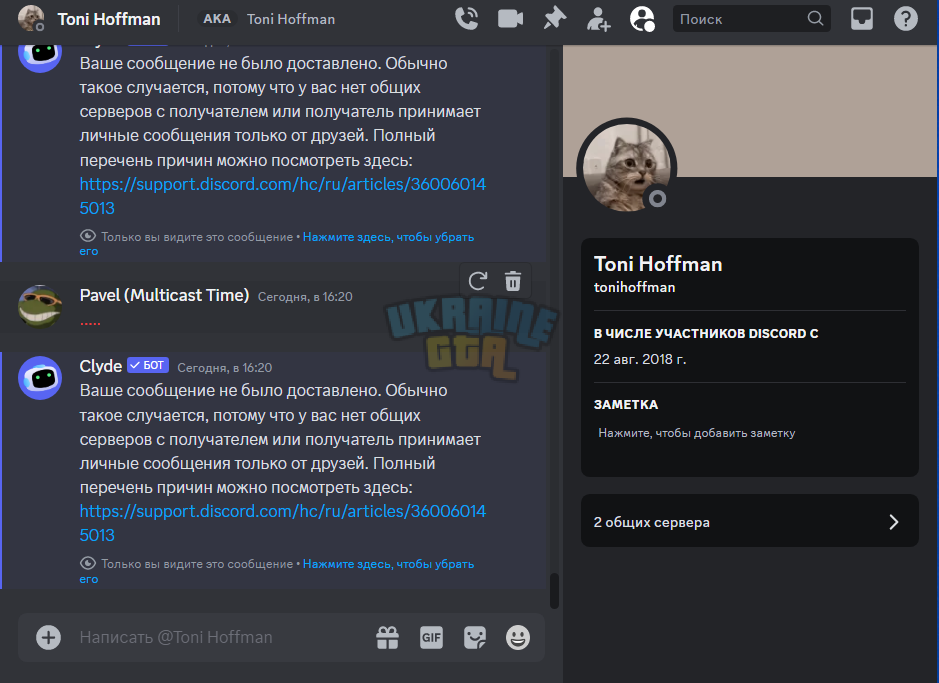Open pinned messages

(555, 19)
